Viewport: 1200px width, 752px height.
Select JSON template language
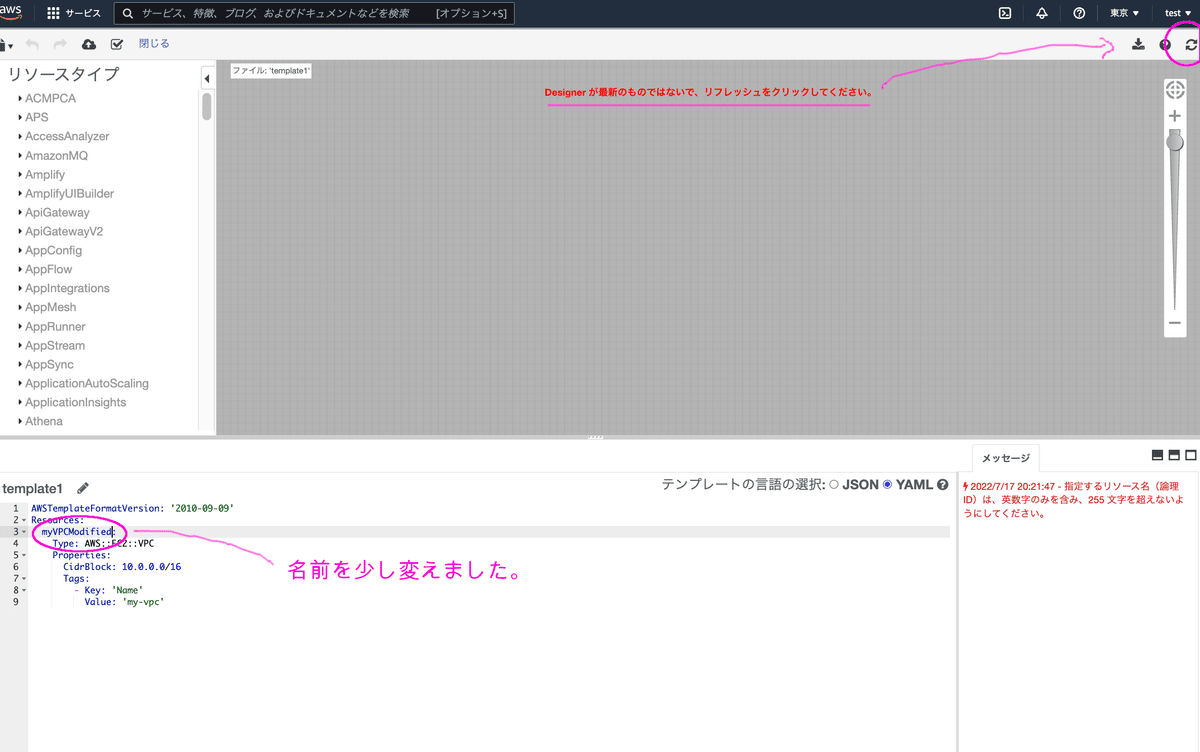(835, 485)
